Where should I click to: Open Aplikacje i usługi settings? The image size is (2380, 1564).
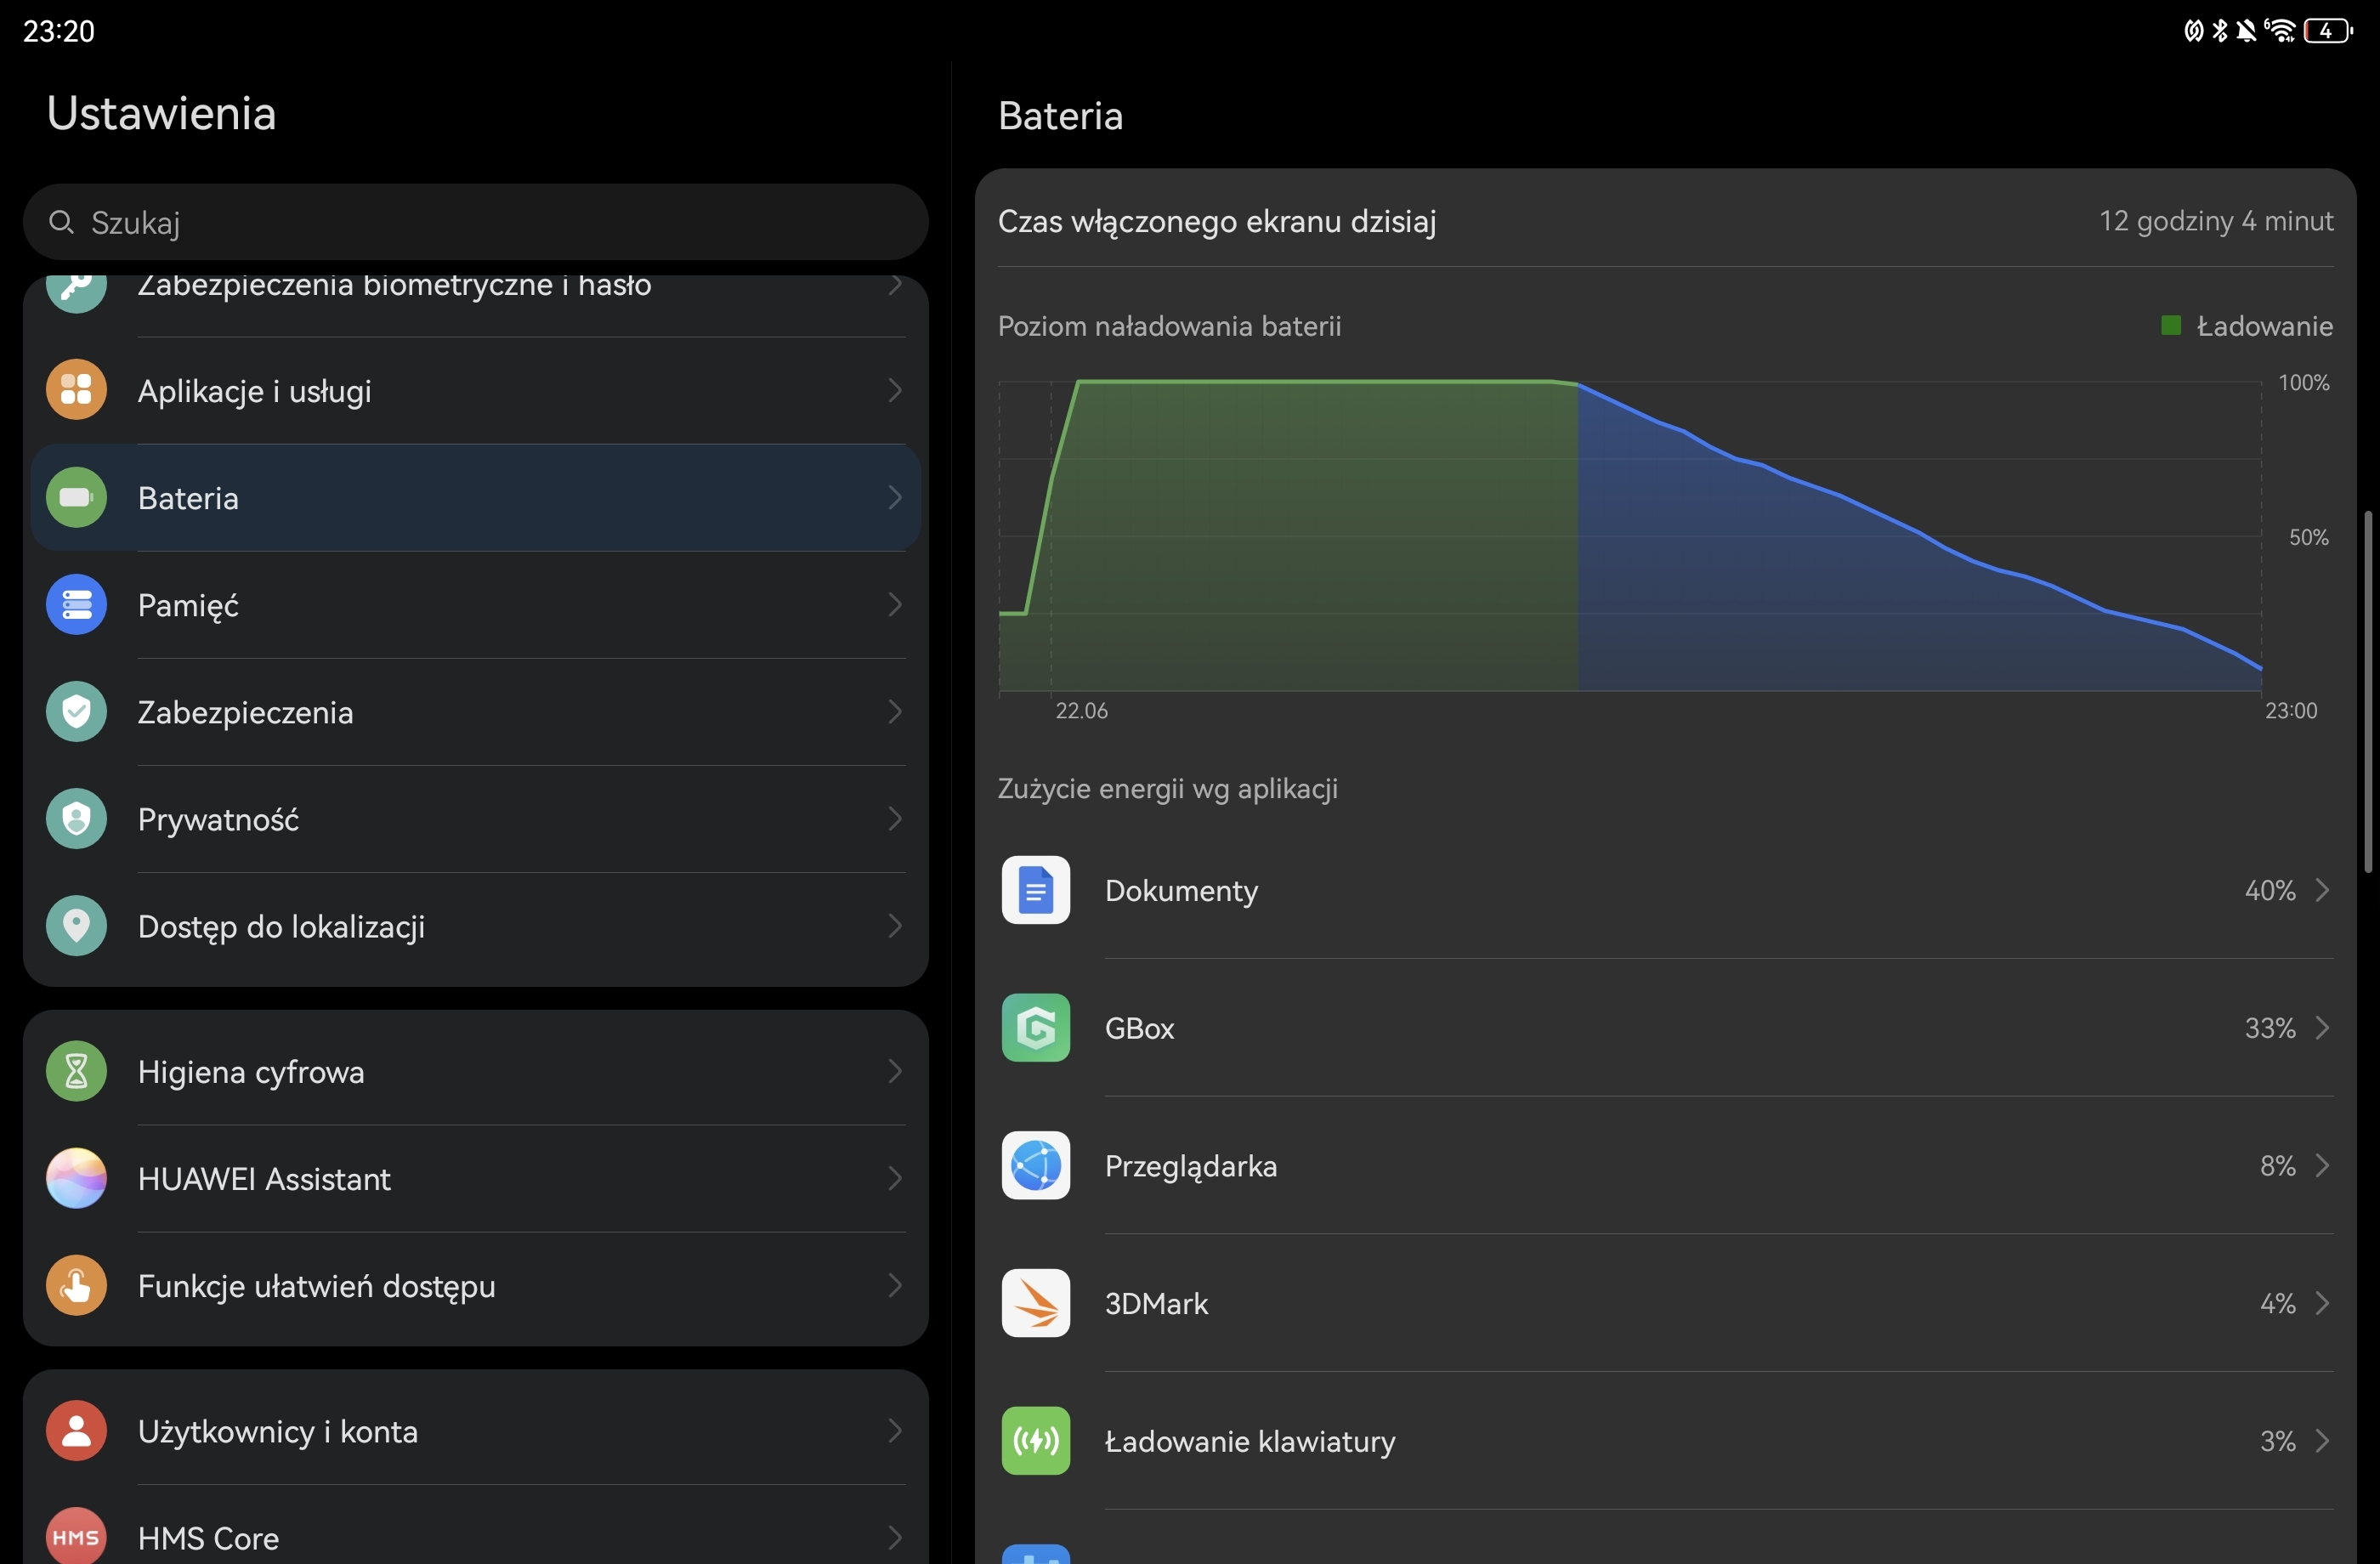tap(475, 390)
